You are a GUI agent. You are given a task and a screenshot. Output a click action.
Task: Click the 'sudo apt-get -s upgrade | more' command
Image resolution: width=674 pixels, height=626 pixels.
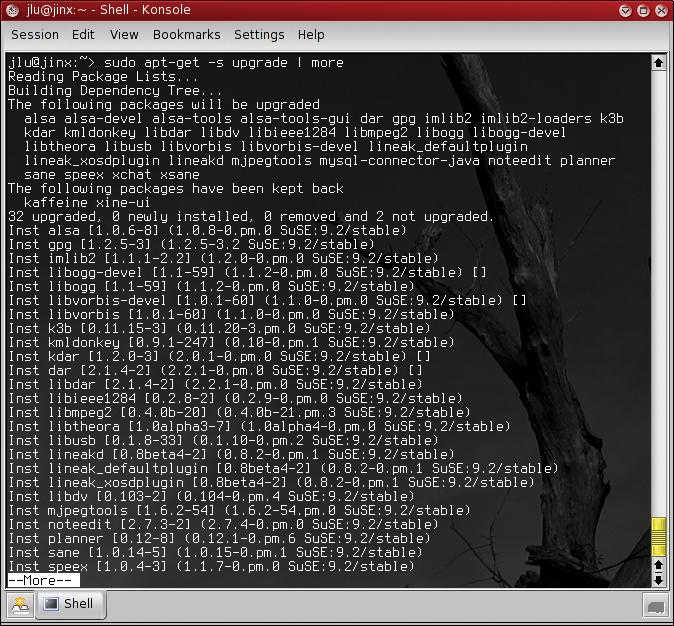pyautogui.click(x=224, y=63)
